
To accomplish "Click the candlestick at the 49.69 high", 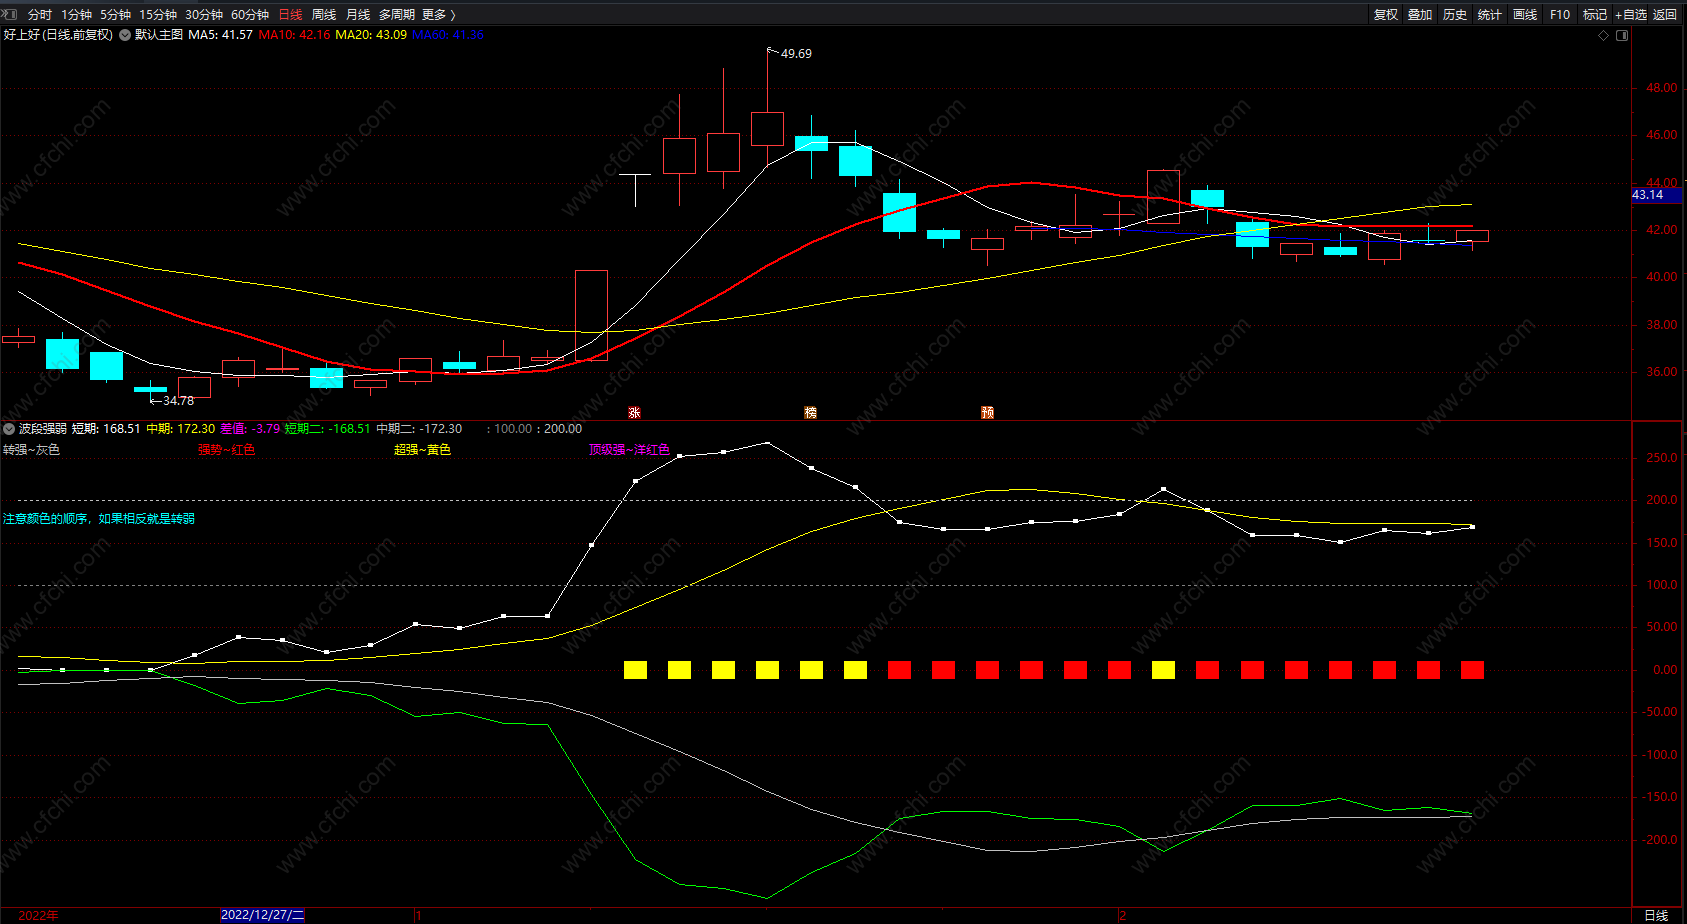I will 767,128.
